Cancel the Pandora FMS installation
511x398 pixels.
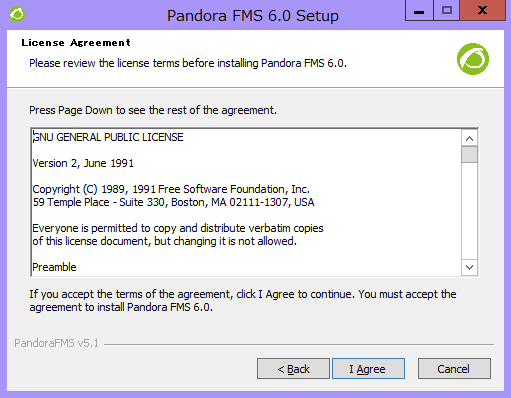click(454, 369)
